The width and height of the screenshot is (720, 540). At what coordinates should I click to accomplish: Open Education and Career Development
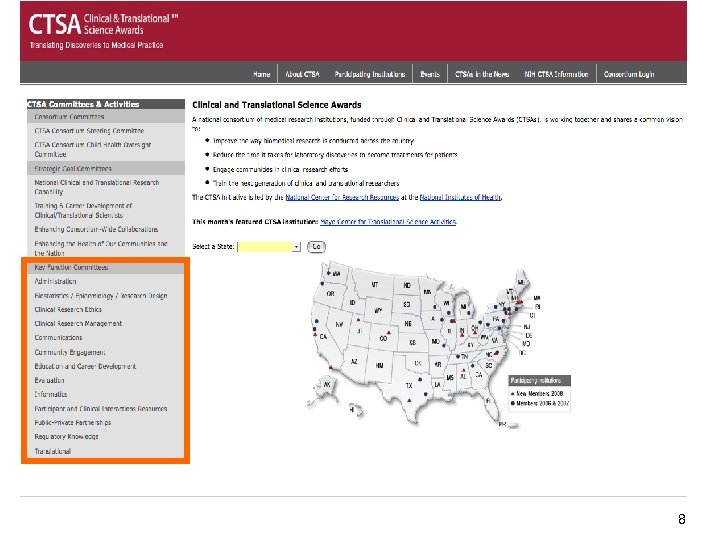[85, 366]
